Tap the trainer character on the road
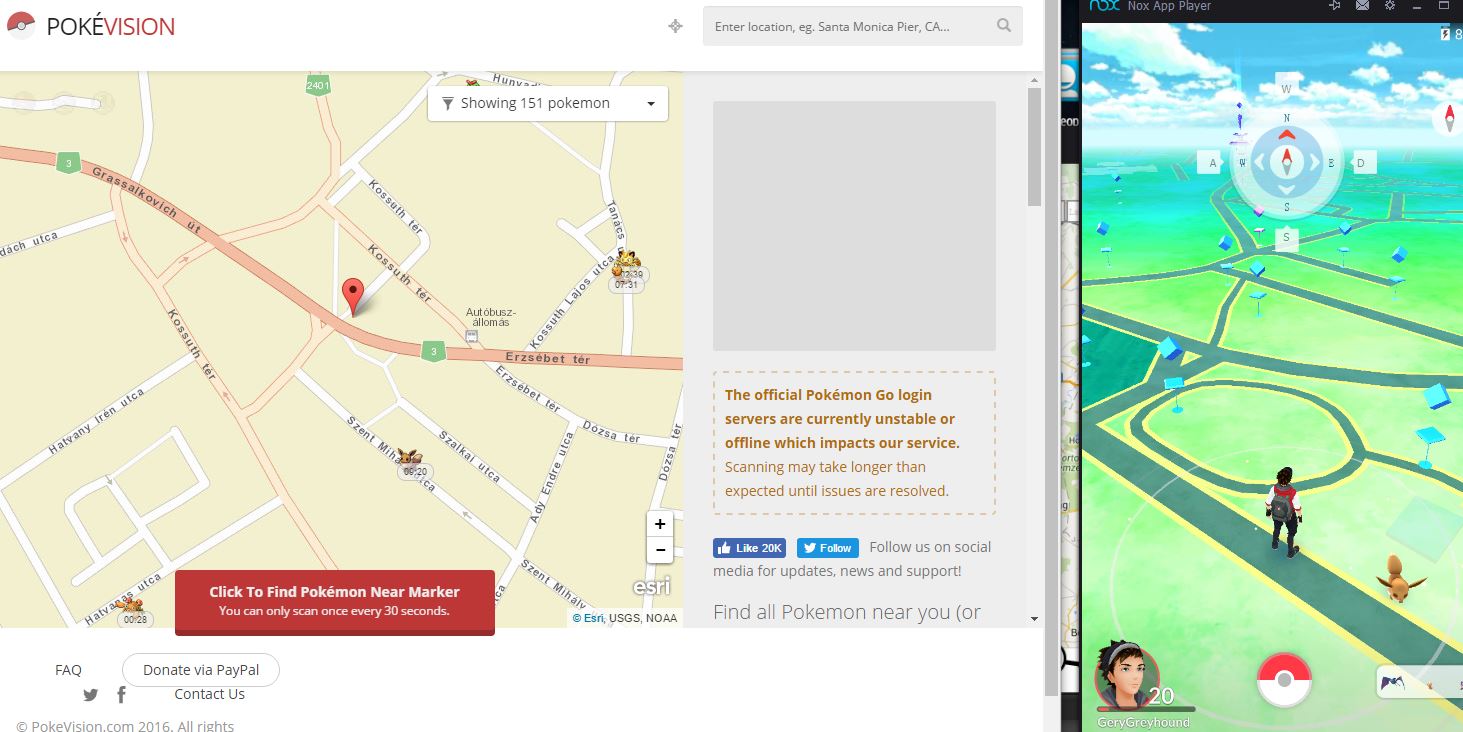 point(1282,511)
